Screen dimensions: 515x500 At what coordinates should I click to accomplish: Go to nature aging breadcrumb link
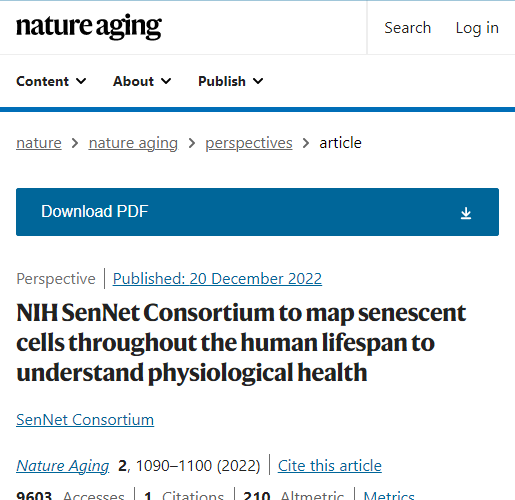click(133, 143)
